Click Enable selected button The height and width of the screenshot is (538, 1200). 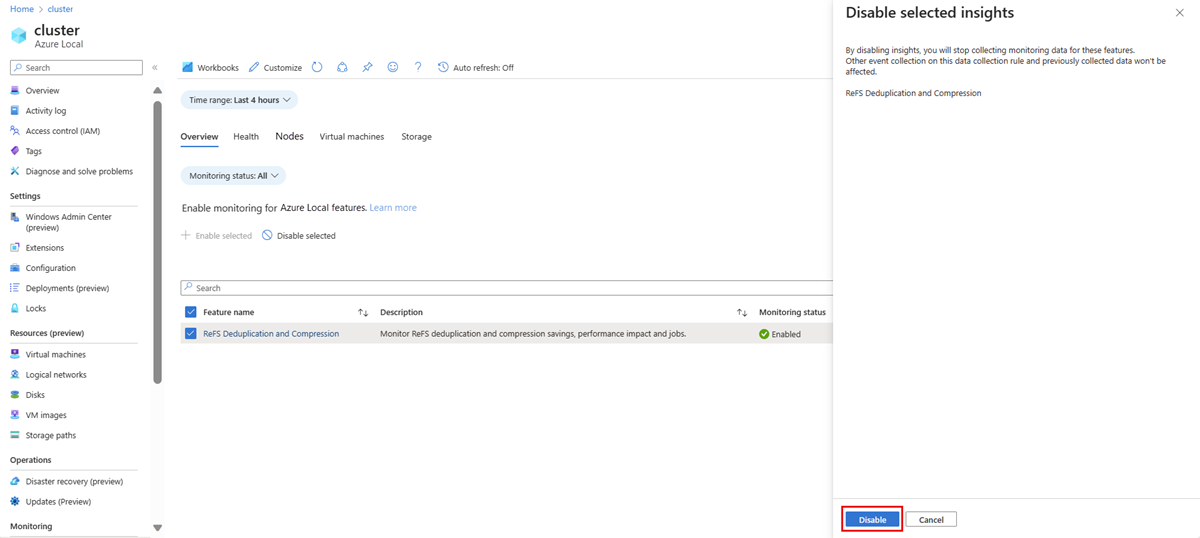click(217, 236)
